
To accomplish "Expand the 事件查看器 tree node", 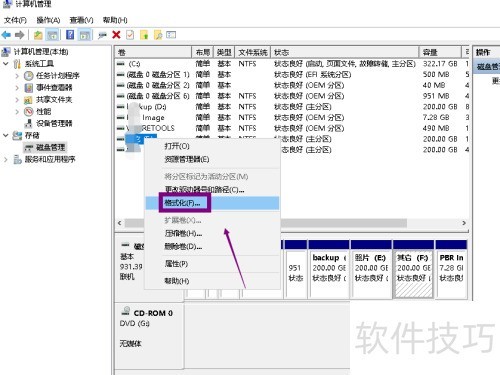I will 17,88.
